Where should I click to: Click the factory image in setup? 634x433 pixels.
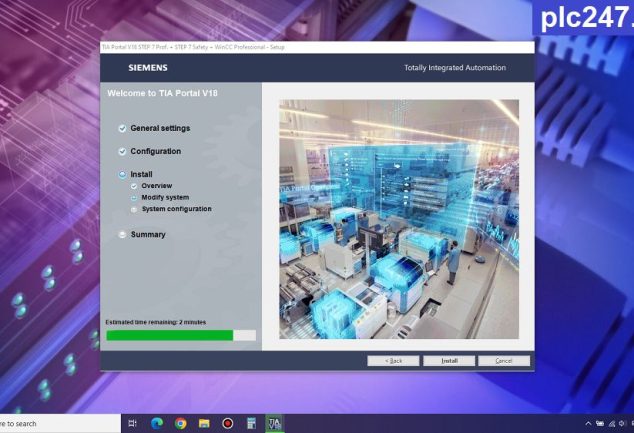click(x=399, y=219)
